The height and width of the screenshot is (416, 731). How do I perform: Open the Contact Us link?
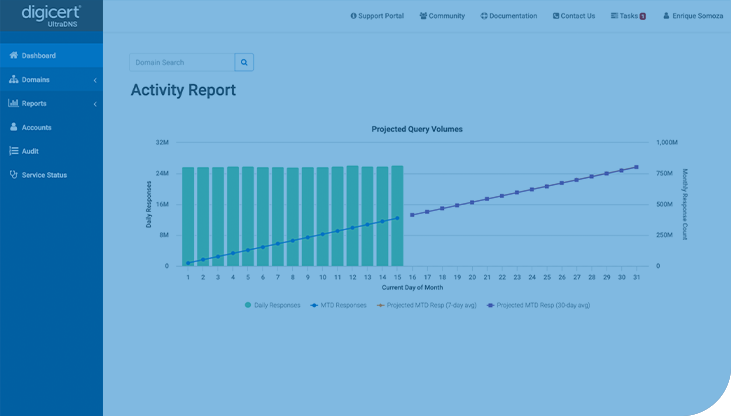pos(573,16)
